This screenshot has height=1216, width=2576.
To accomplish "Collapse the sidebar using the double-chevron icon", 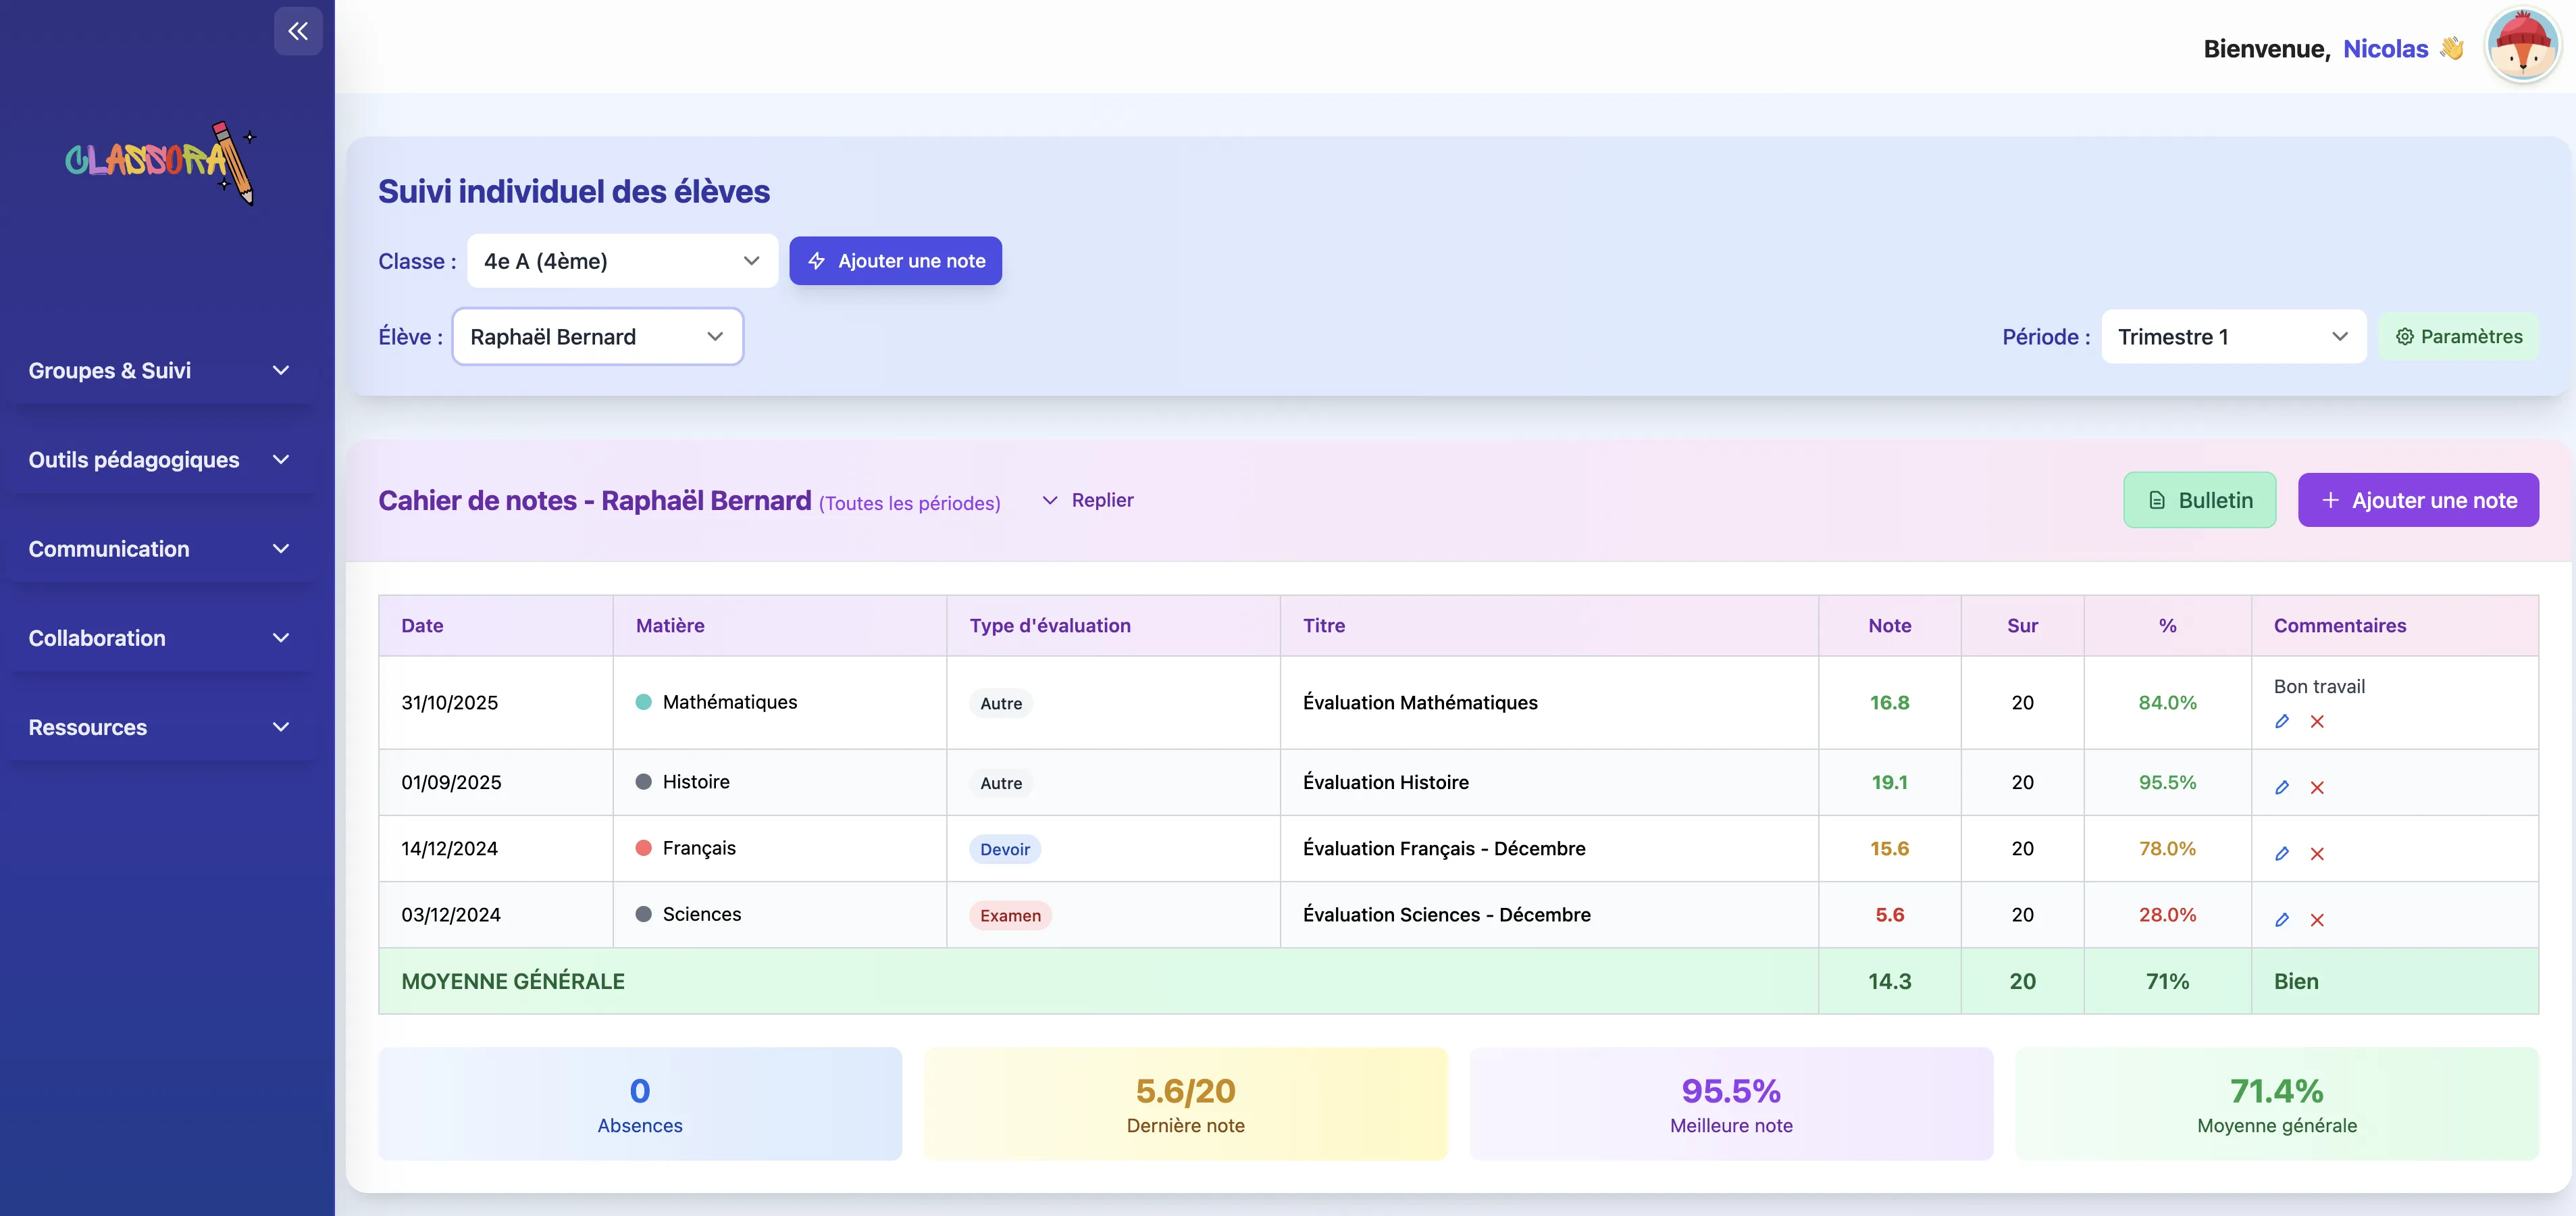I will point(297,31).
